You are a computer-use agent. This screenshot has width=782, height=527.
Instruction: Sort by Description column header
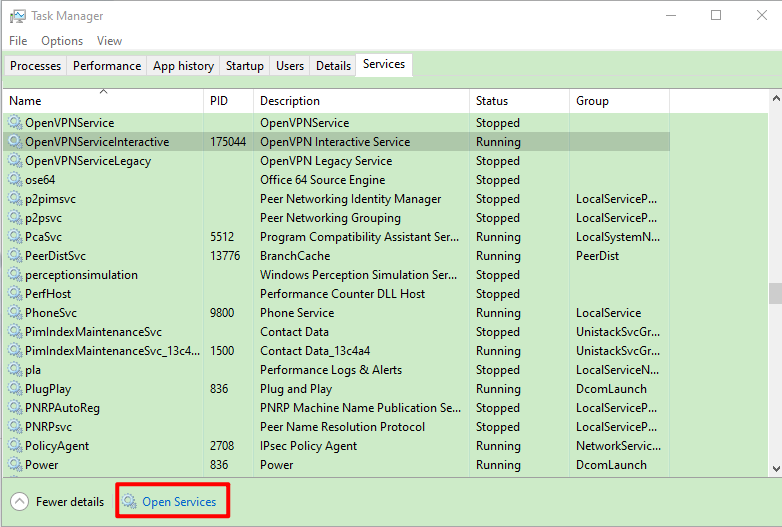pyautogui.click(x=362, y=101)
